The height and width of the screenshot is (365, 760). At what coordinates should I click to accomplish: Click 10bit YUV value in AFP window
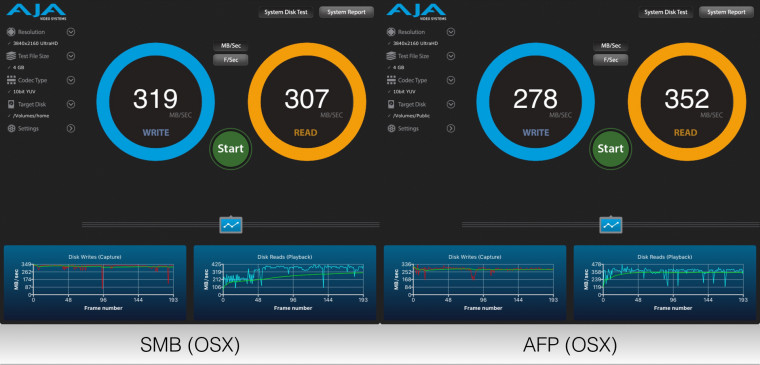[404, 92]
